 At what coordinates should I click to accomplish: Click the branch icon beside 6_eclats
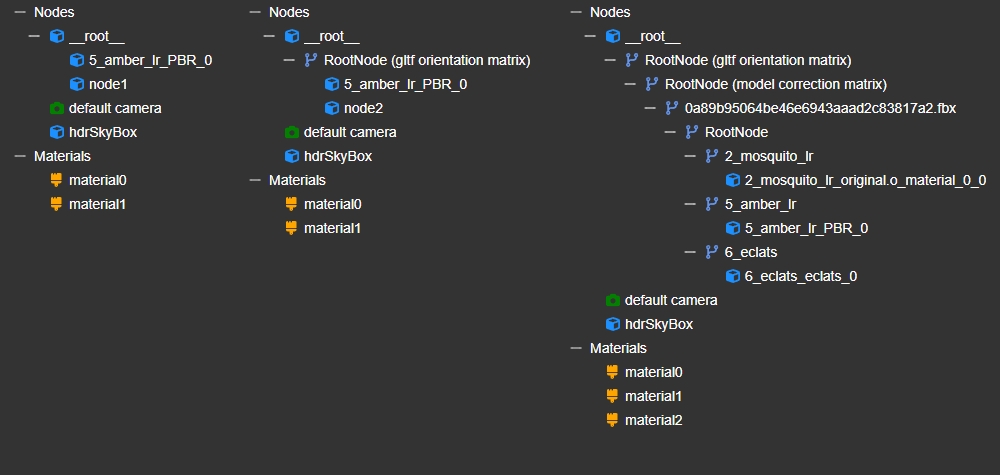click(x=712, y=252)
